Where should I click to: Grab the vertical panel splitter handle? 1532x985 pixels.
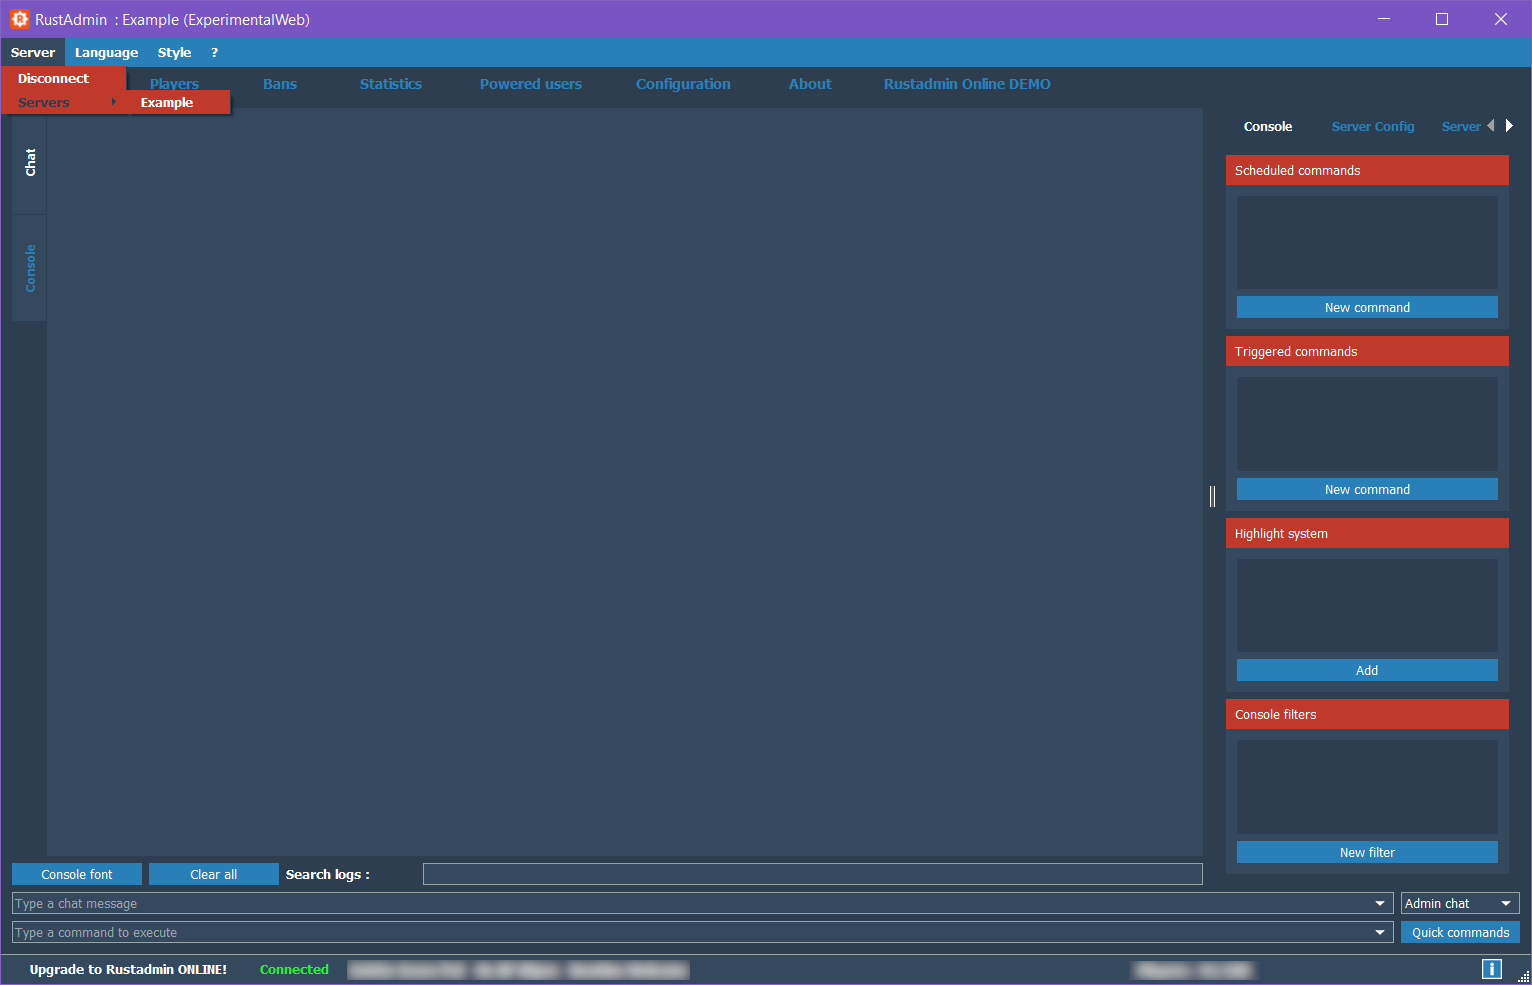point(1212,496)
